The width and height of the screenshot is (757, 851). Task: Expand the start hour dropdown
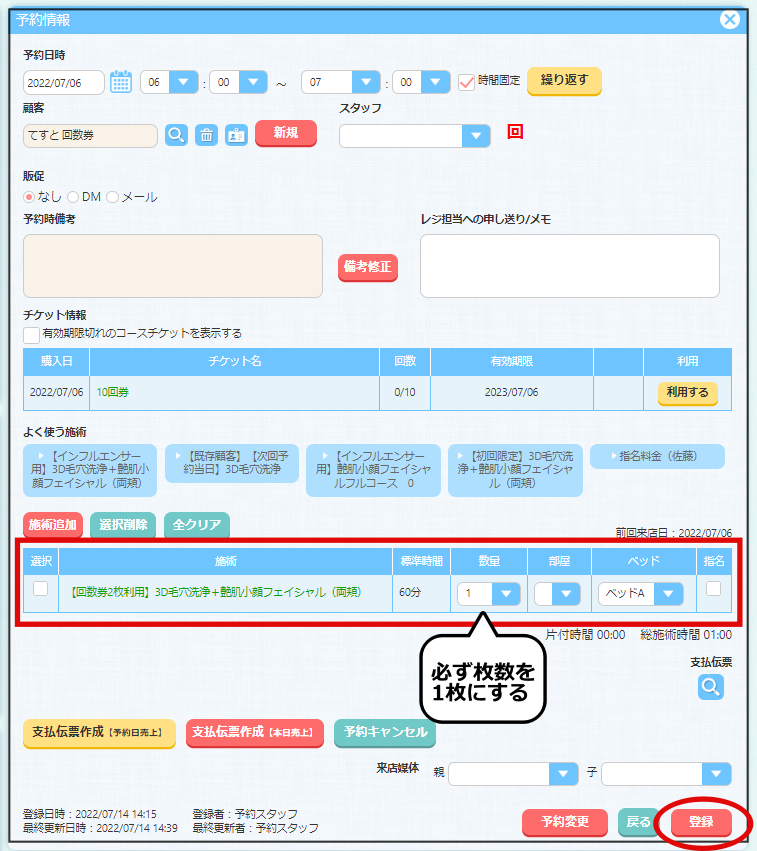click(x=183, y=82)
